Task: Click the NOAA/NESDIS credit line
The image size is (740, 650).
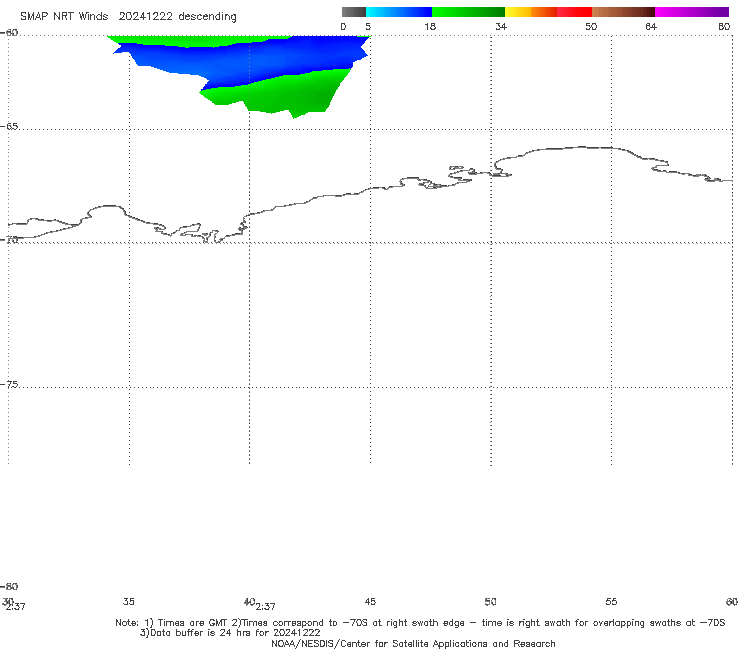Action: coord(413,644)
